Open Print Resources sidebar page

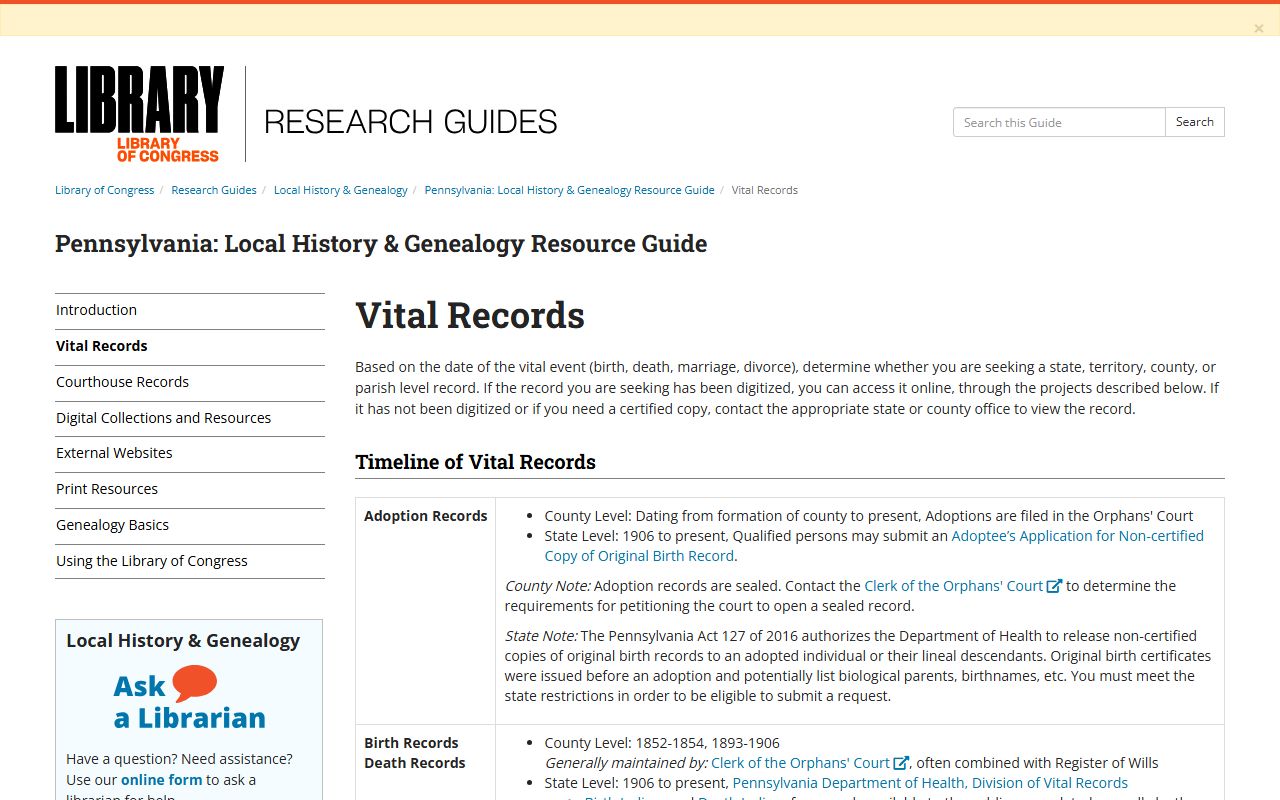[190, 489]
